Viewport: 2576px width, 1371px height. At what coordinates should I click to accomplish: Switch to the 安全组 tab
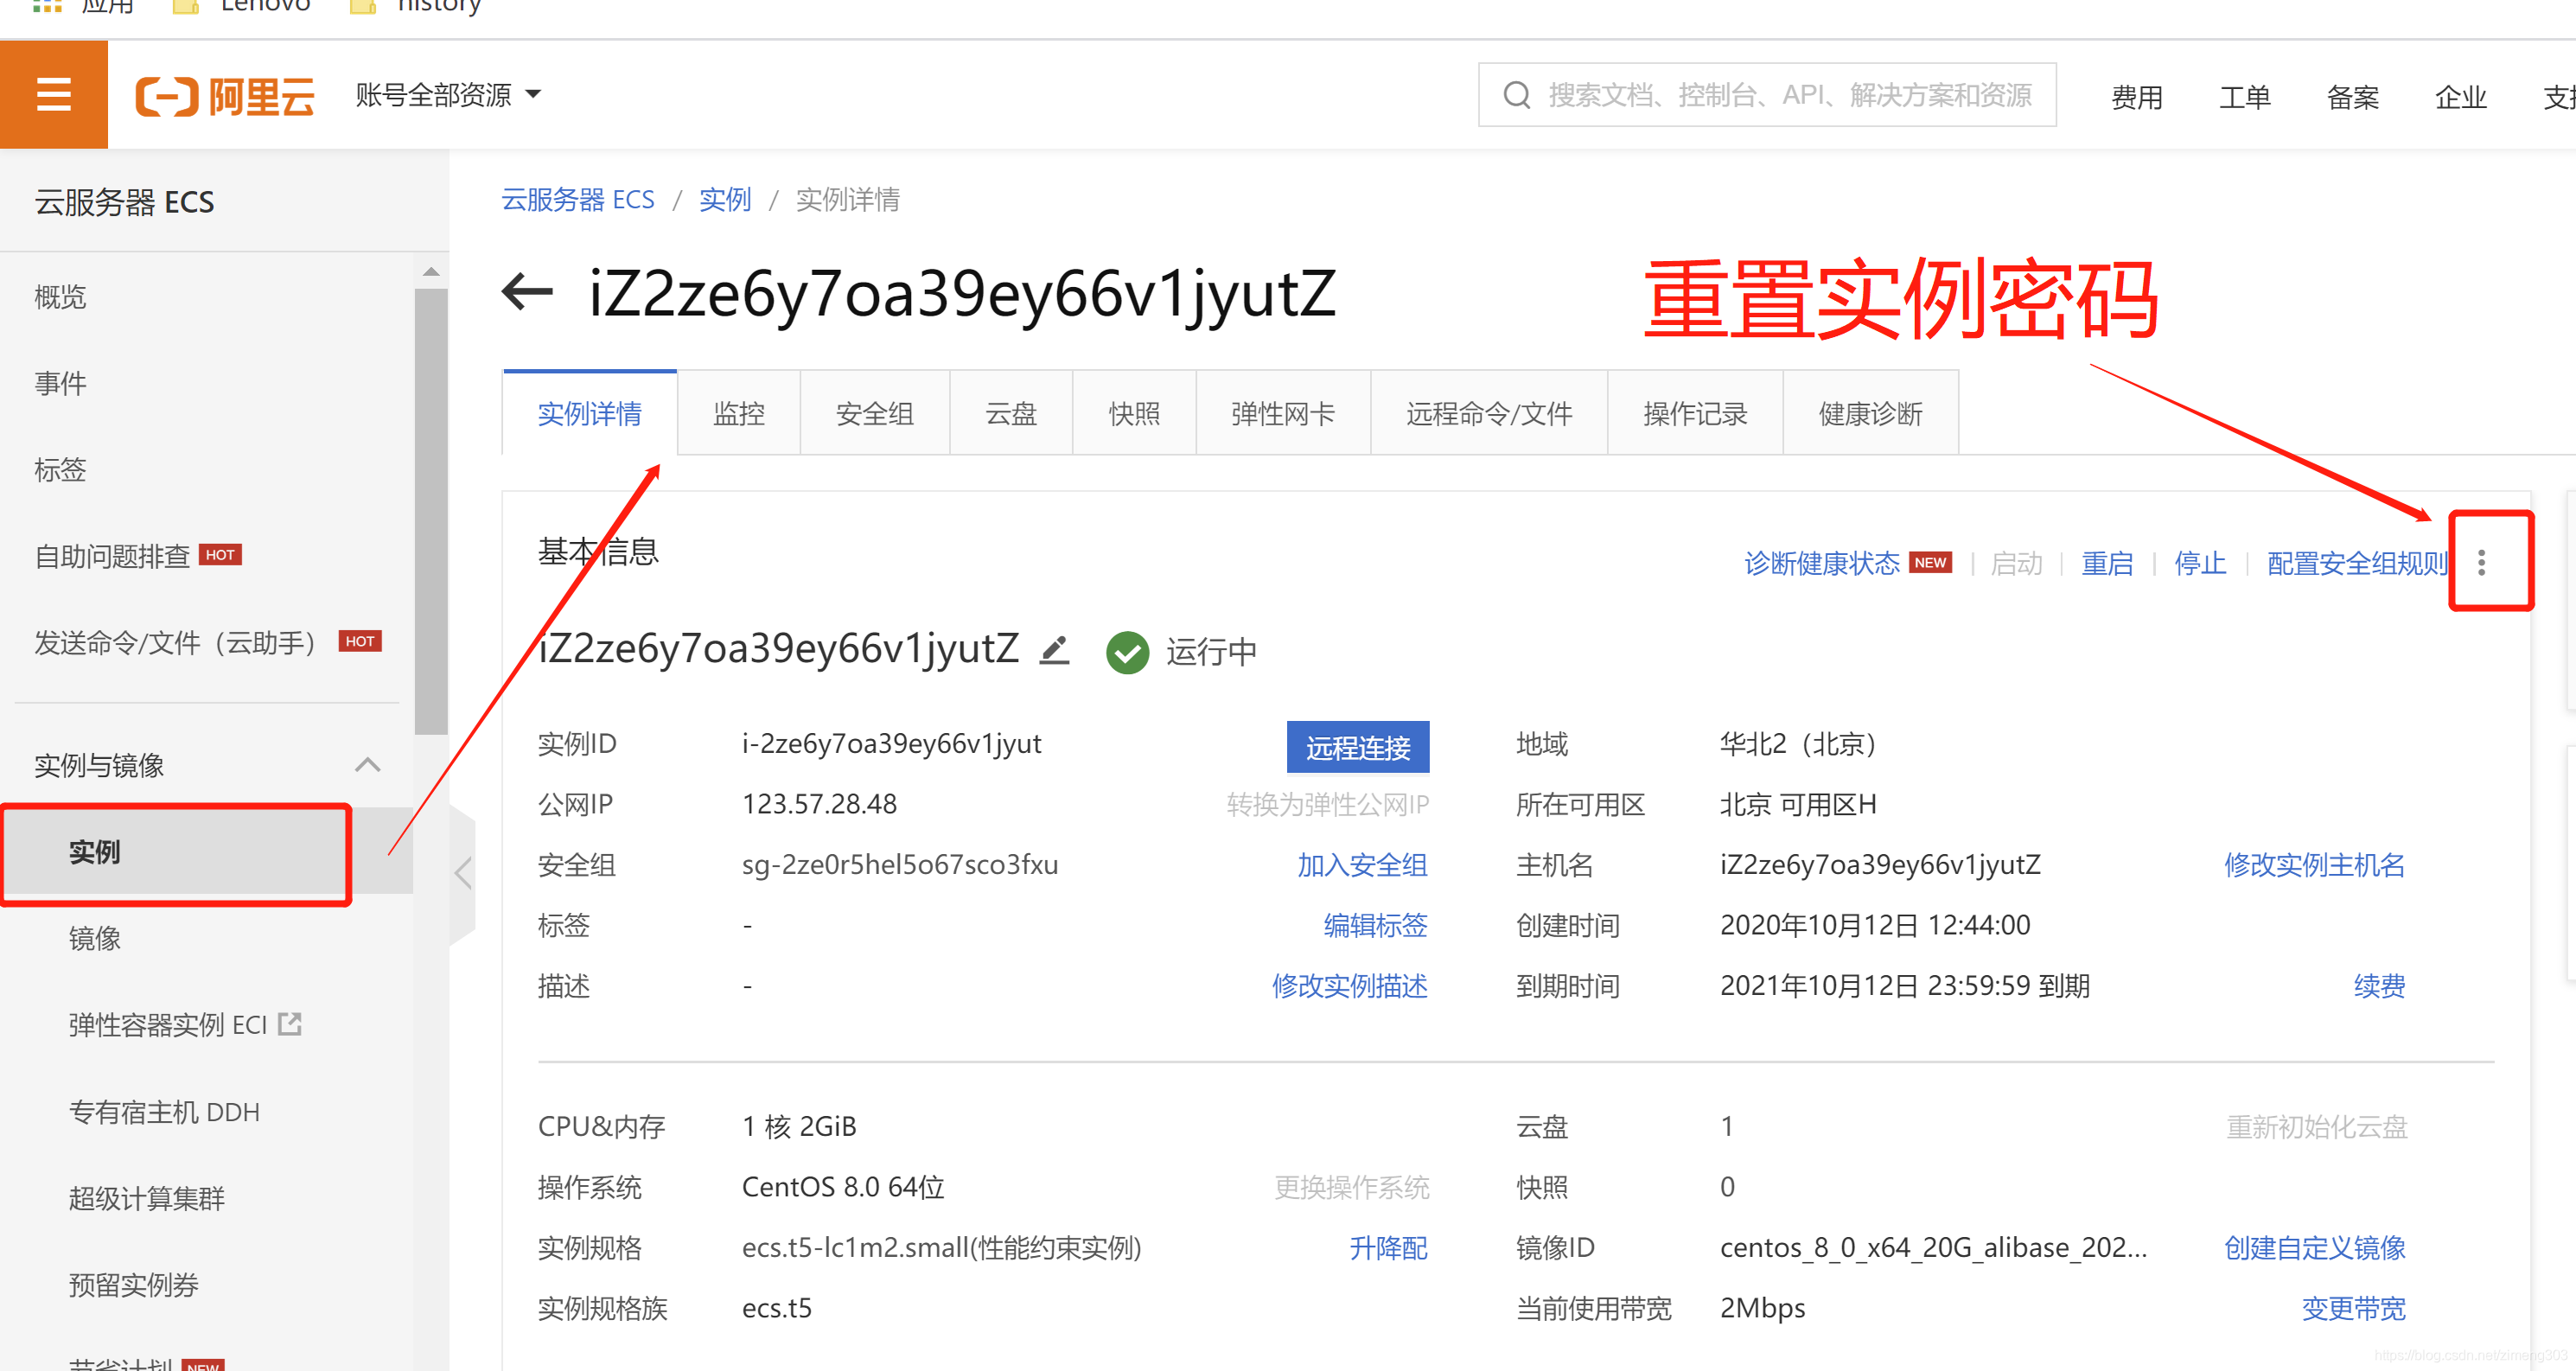pos(875,413)
